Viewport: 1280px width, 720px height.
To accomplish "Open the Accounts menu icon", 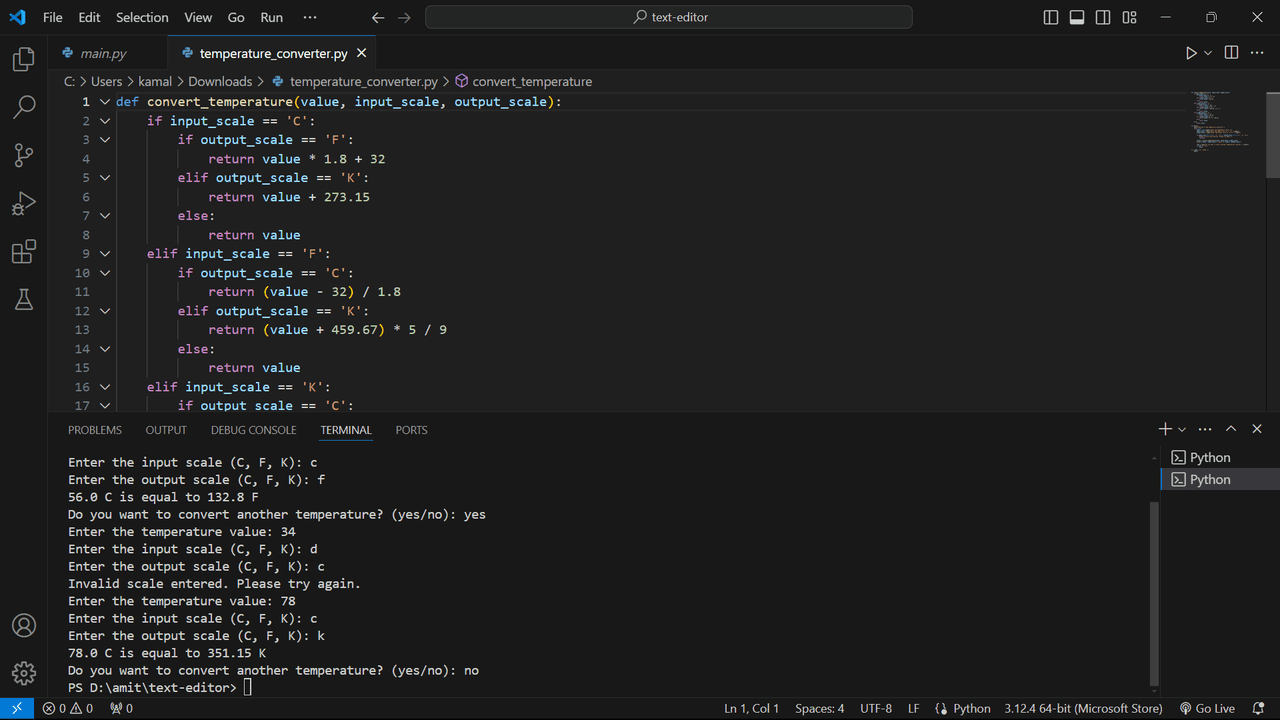I will tap(24, 625).
